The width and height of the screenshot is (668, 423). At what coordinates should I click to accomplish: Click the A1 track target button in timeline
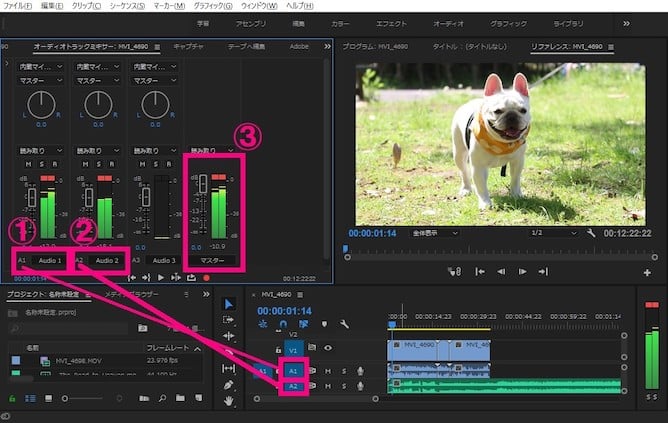coord(294,369)
